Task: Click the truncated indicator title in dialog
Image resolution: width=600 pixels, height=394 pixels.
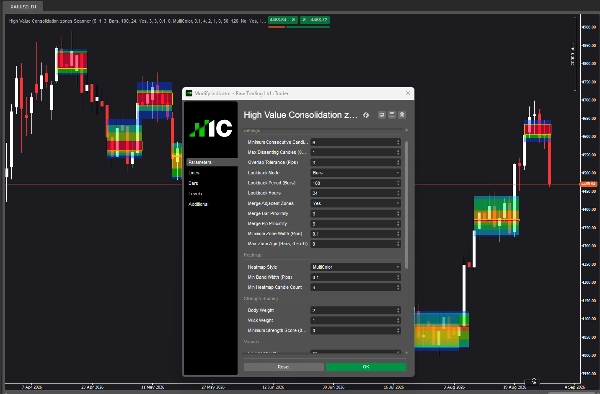Action: (300, 115)
